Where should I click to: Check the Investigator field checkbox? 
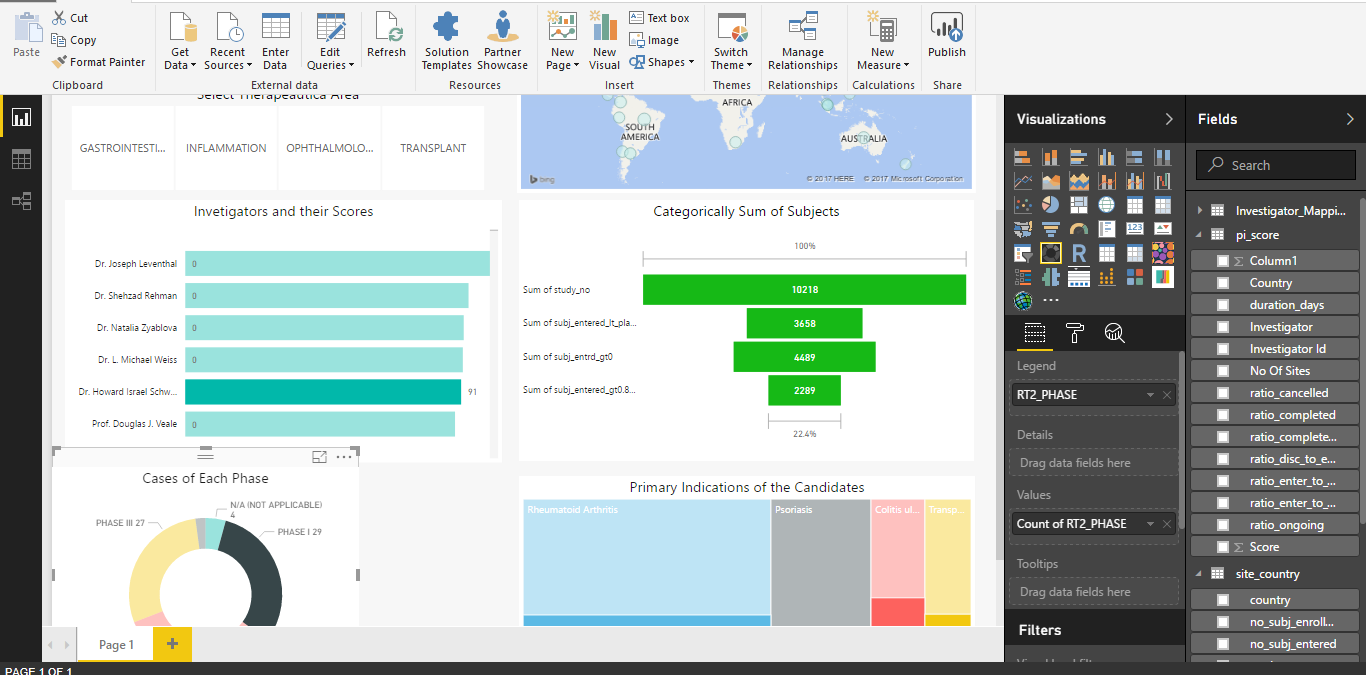[1222, 327]
